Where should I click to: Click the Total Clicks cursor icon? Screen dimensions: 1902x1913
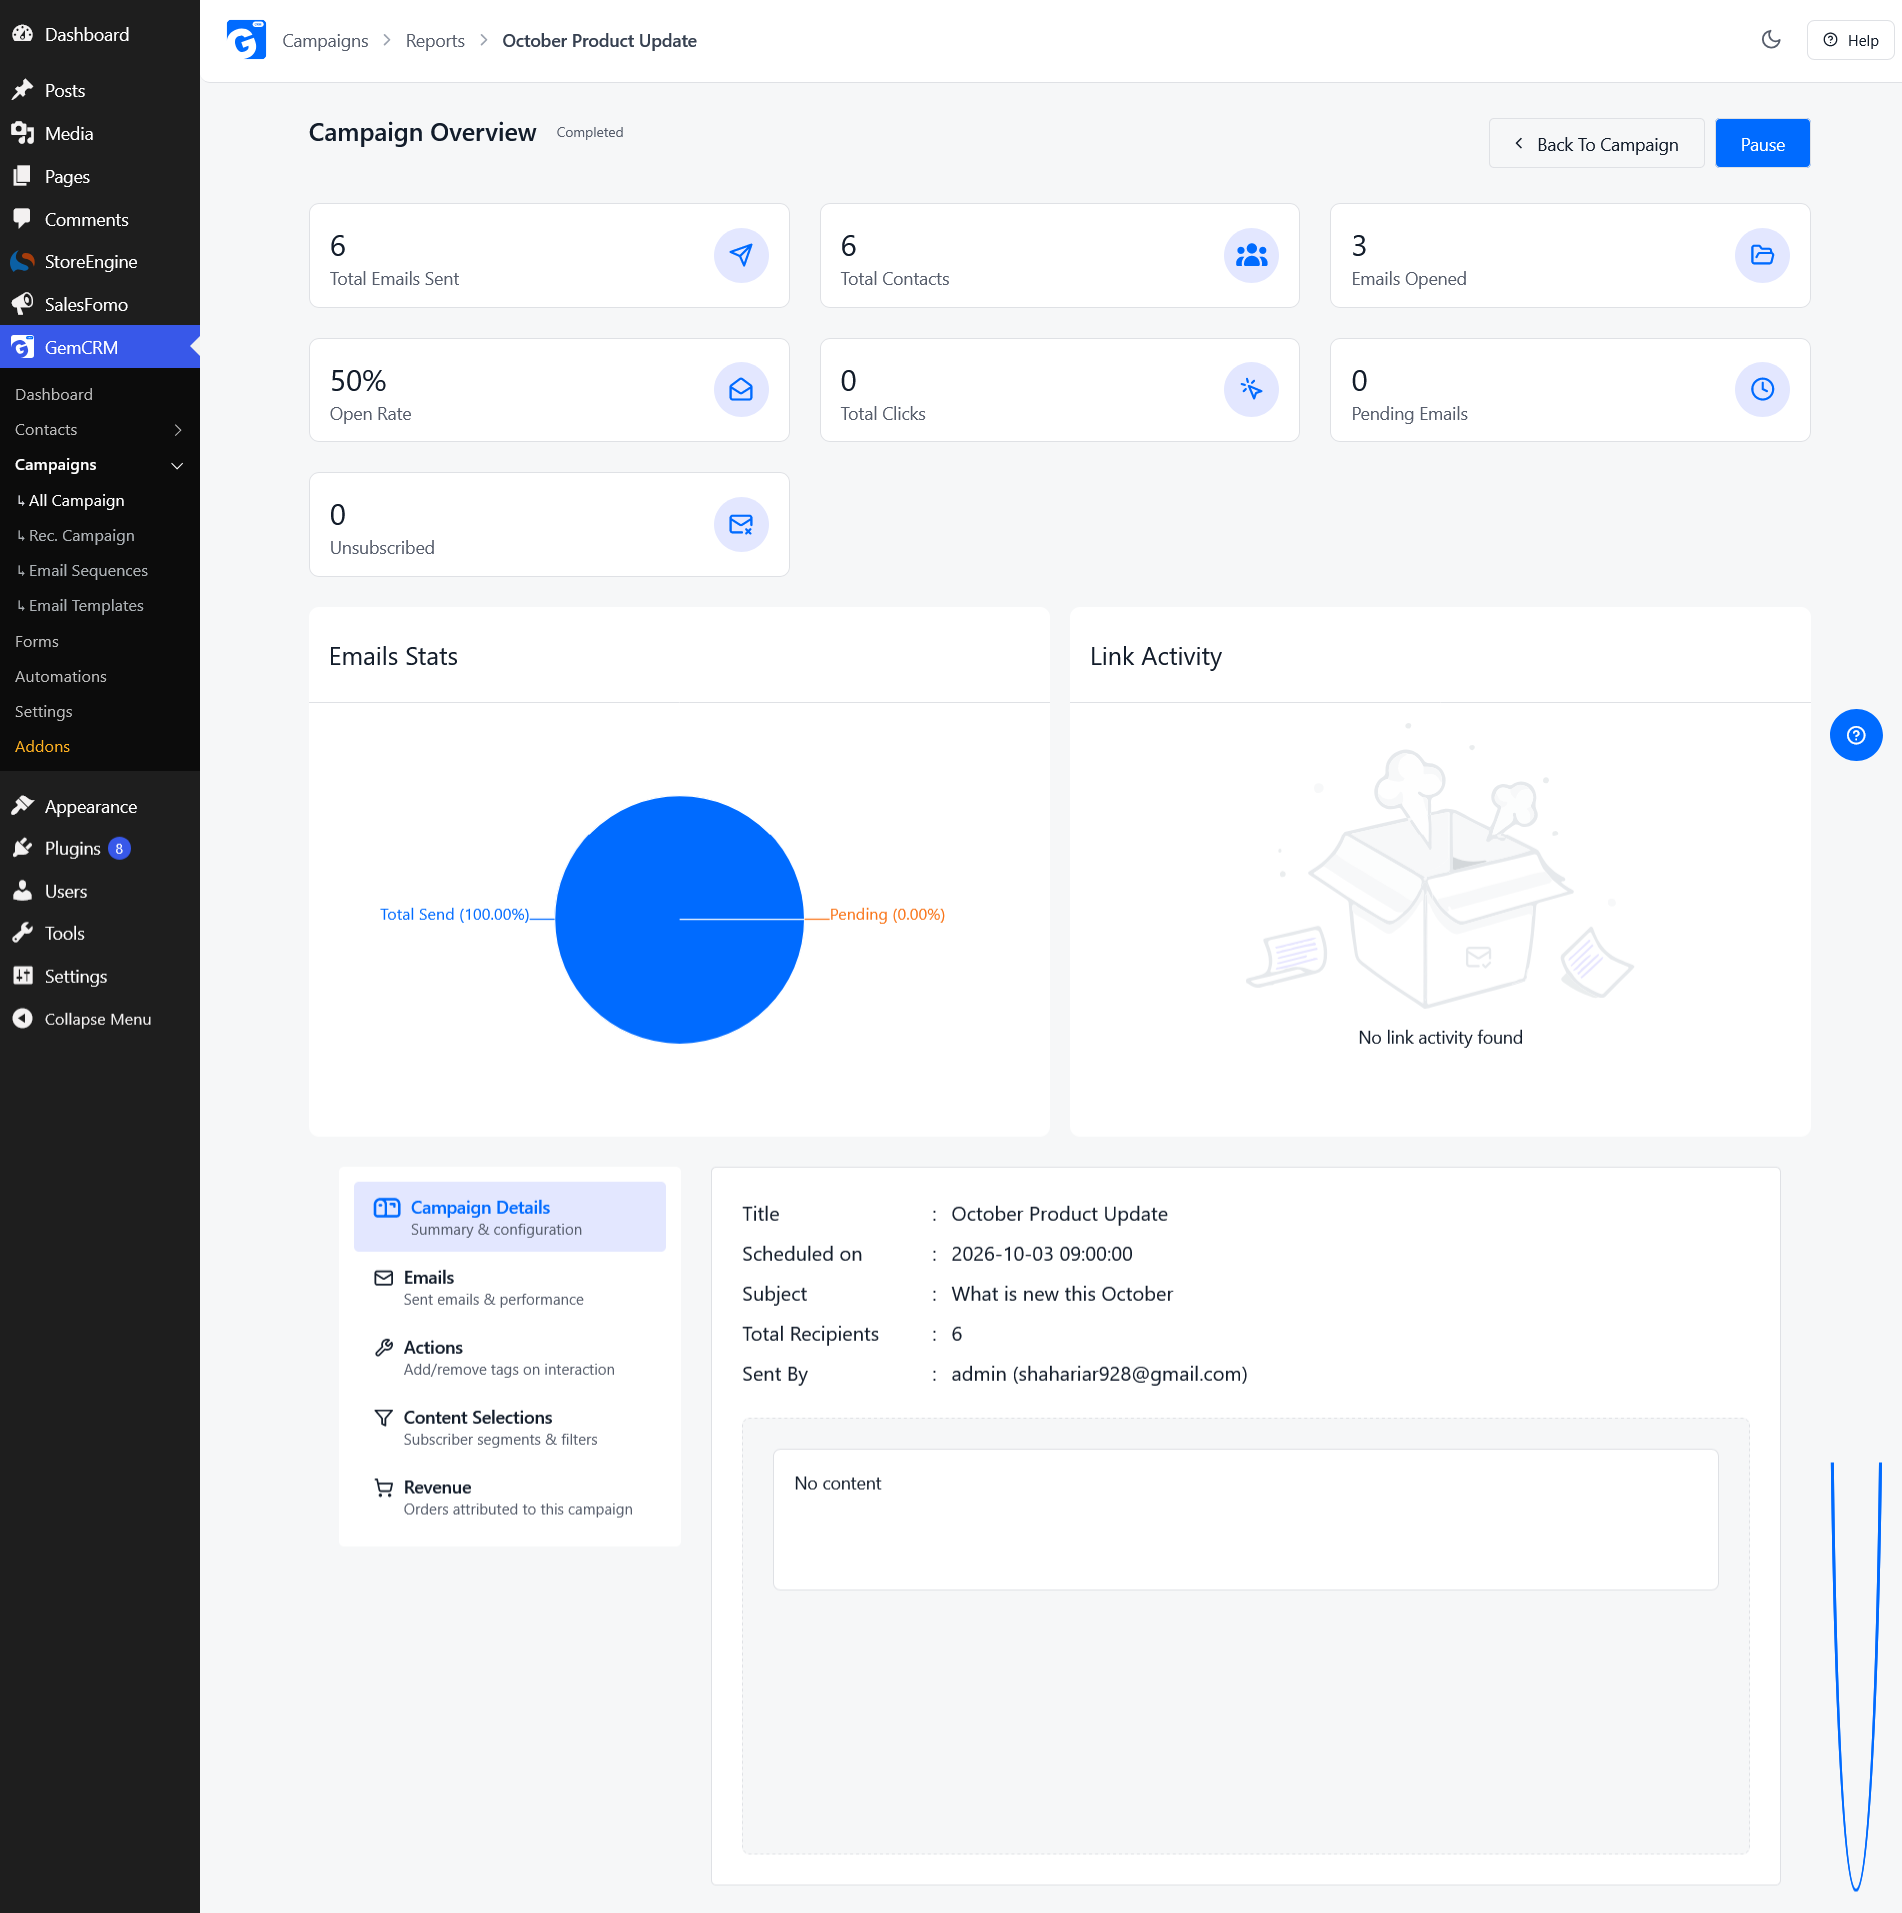(1251, 389)
